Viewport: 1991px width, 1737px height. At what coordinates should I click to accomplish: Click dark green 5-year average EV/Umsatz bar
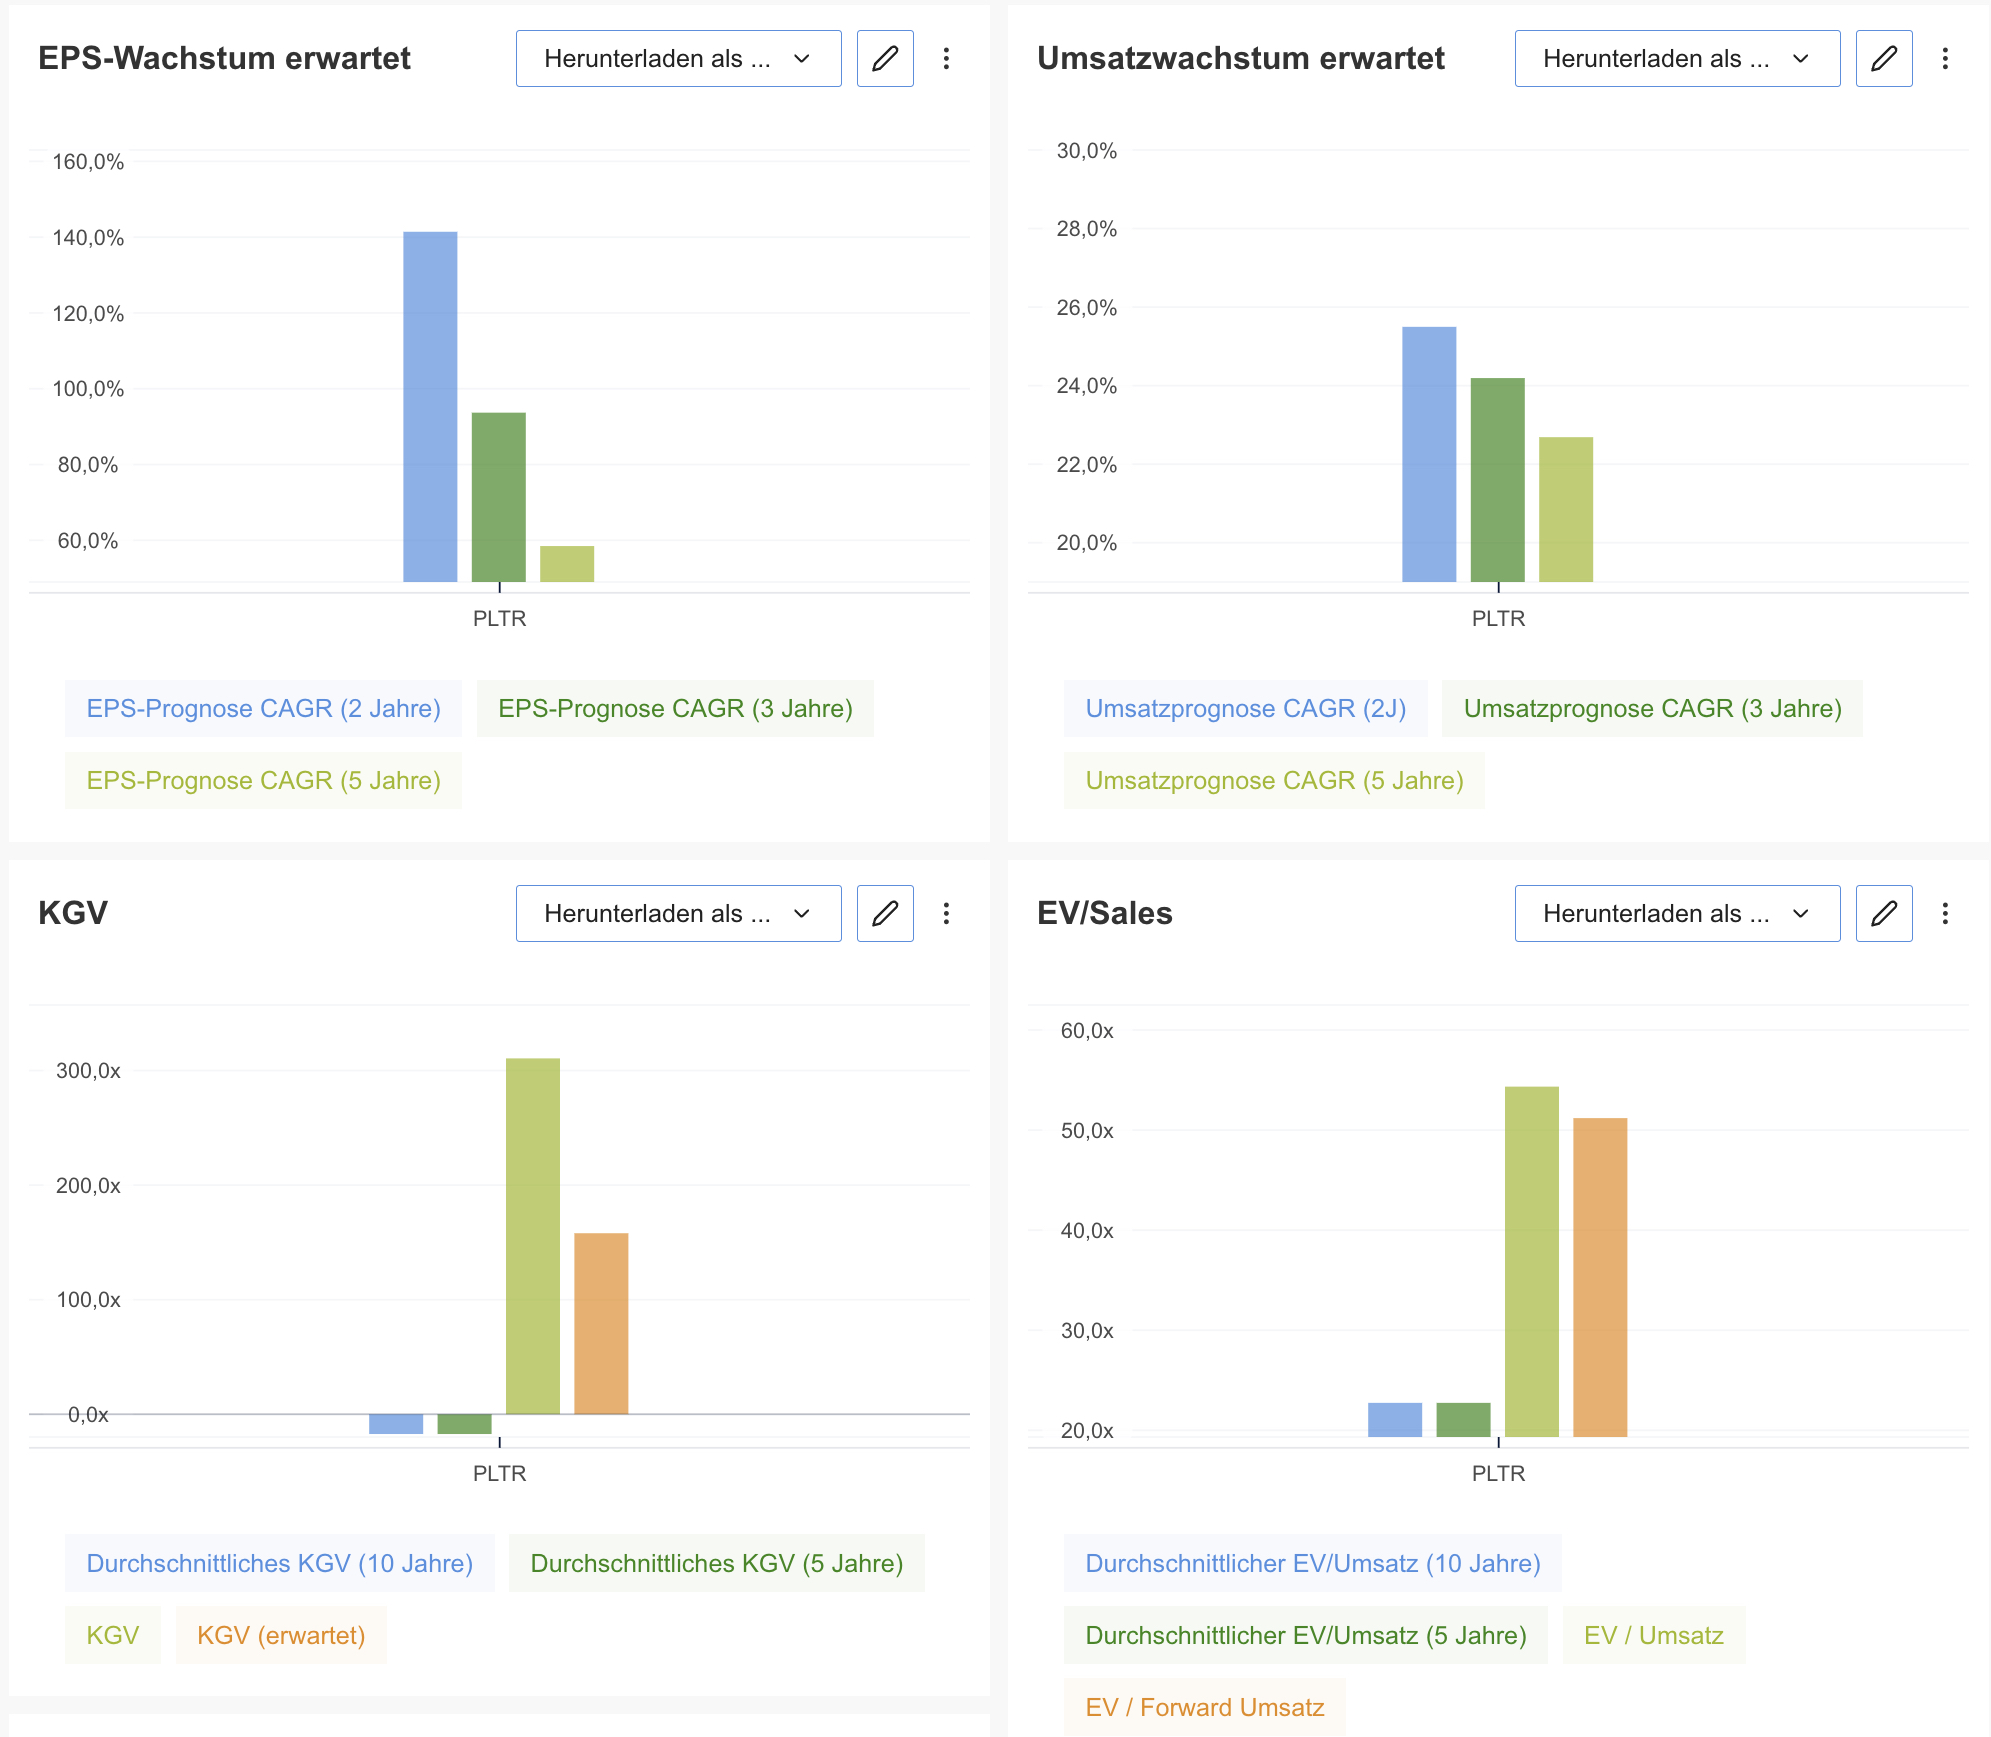(1463, 1420)
